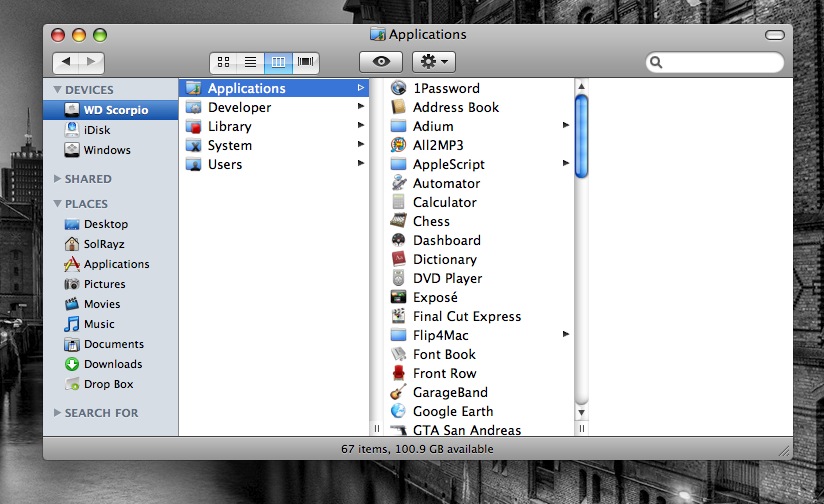Viewport: 824px width, 504px height.
Task: Collapse the DEVICES section
Action: point(58,90)
